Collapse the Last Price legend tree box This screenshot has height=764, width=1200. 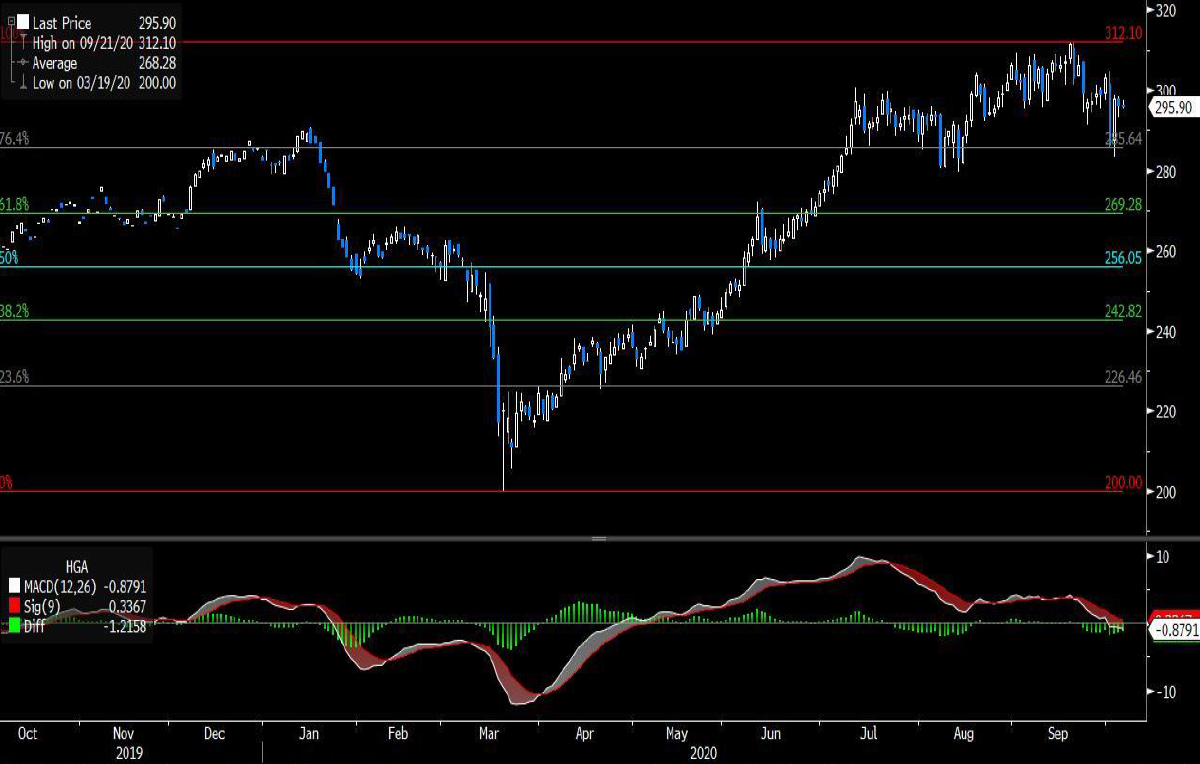pyautogui.click(x=11, y=22)
